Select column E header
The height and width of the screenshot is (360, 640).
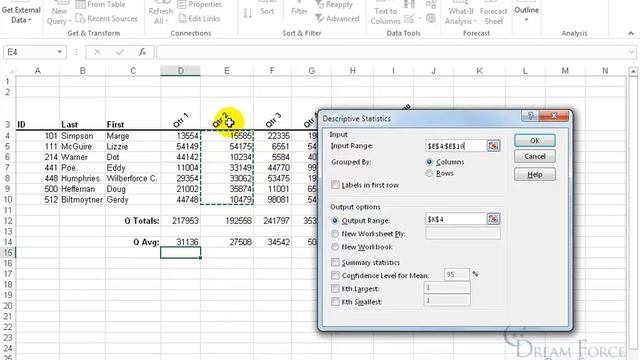(x=227, y=71)
